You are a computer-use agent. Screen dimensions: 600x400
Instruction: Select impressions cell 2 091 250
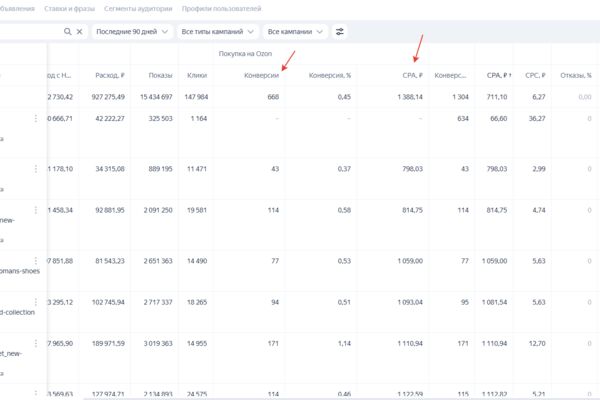(158, 210)
